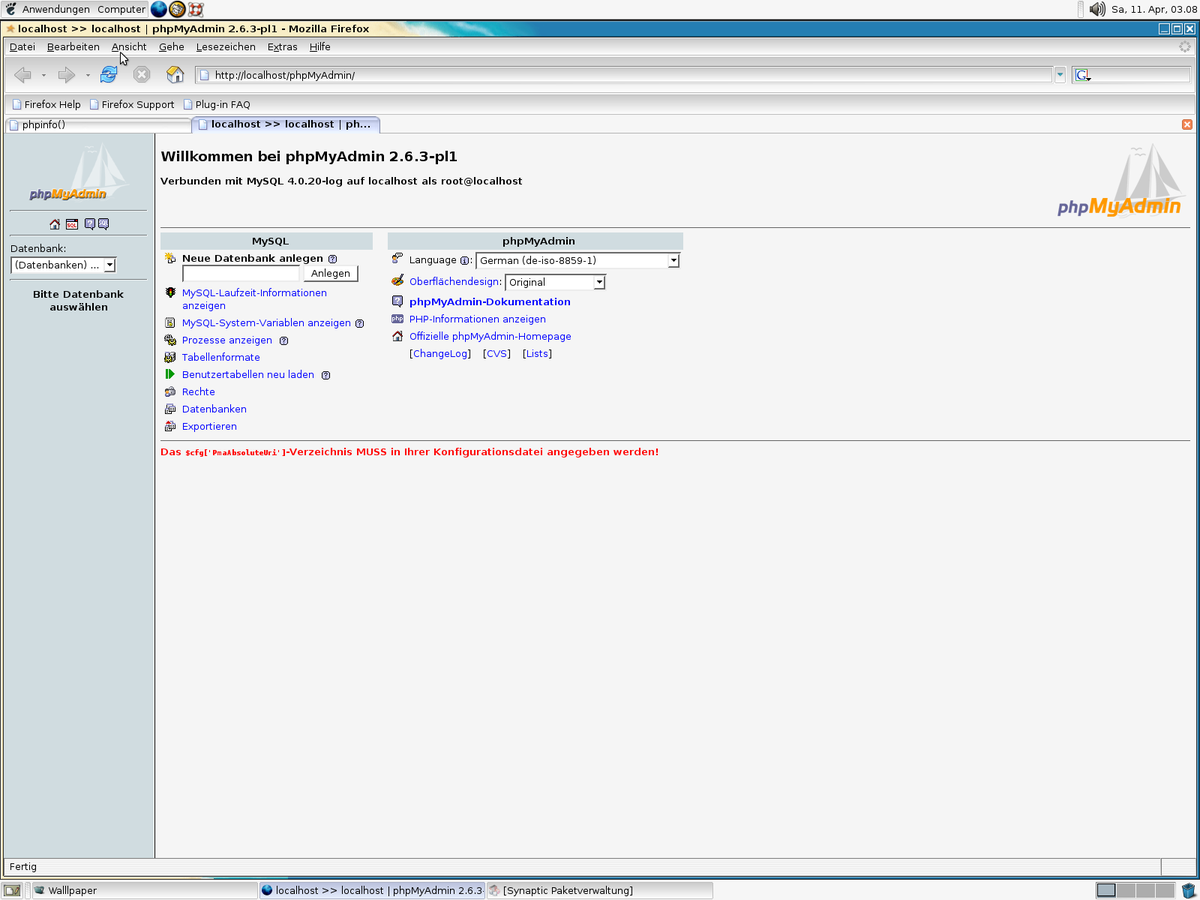Open the back button history dropdown arrow

click(x=43, y=75)
